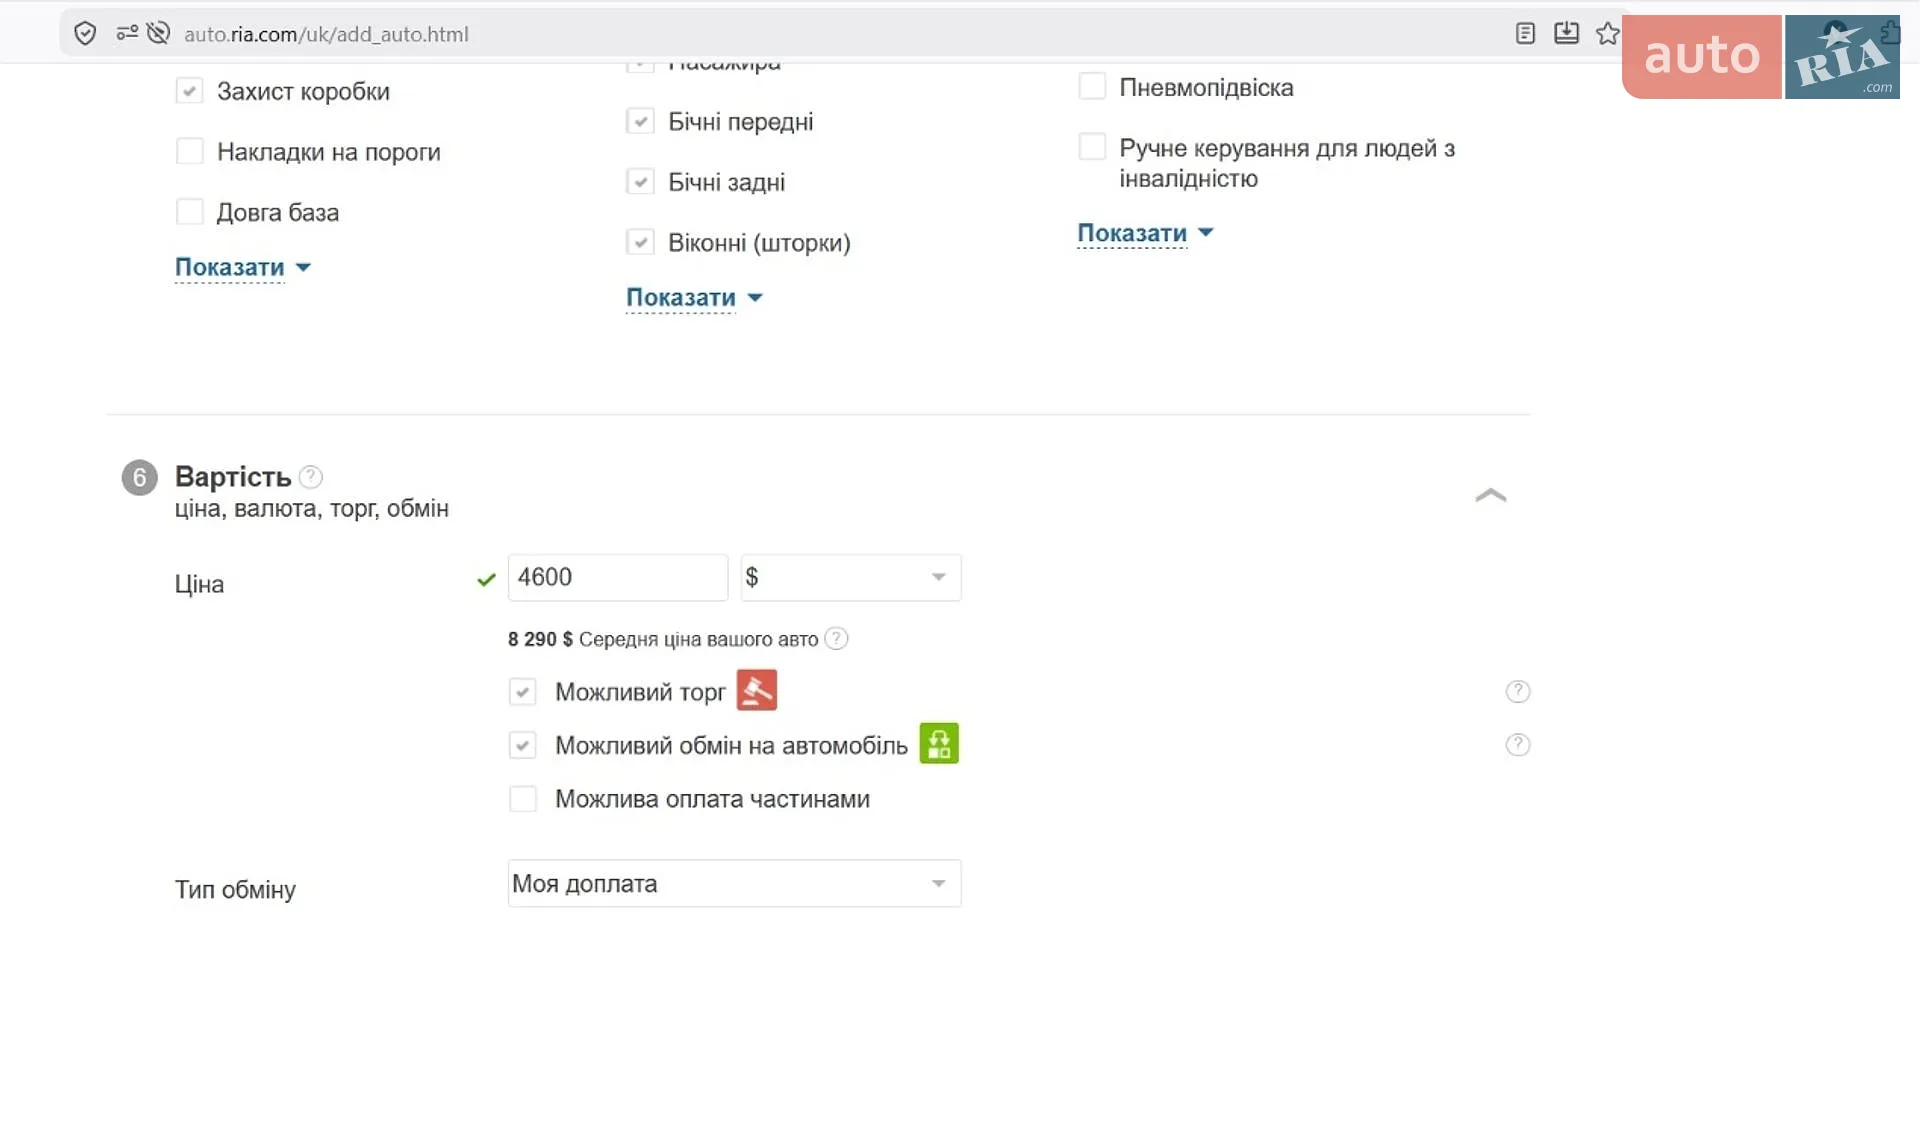Click the 8 290 $ average price text
This screenshot has height=1140, width=1920.
point(540,639)
